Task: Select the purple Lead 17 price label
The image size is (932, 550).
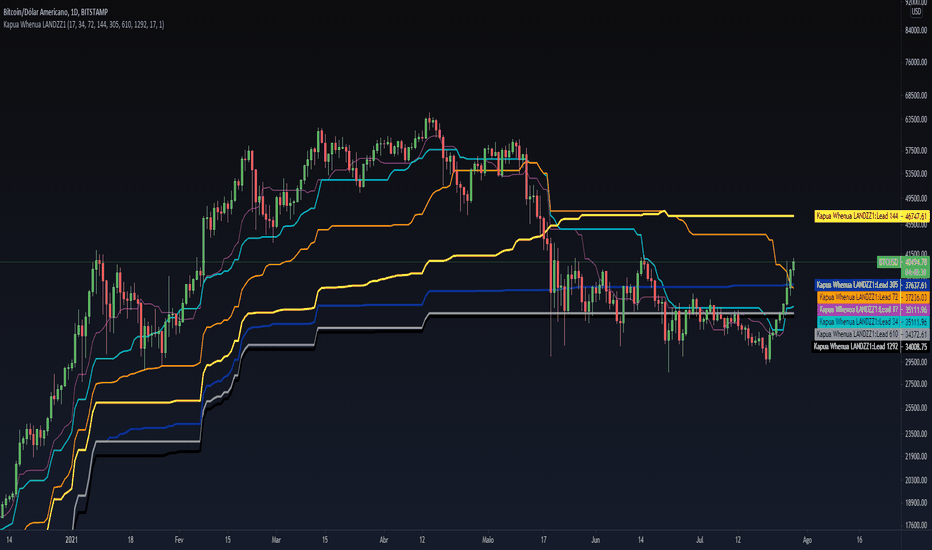Action: pyautogui.click(x=873, y=310)
